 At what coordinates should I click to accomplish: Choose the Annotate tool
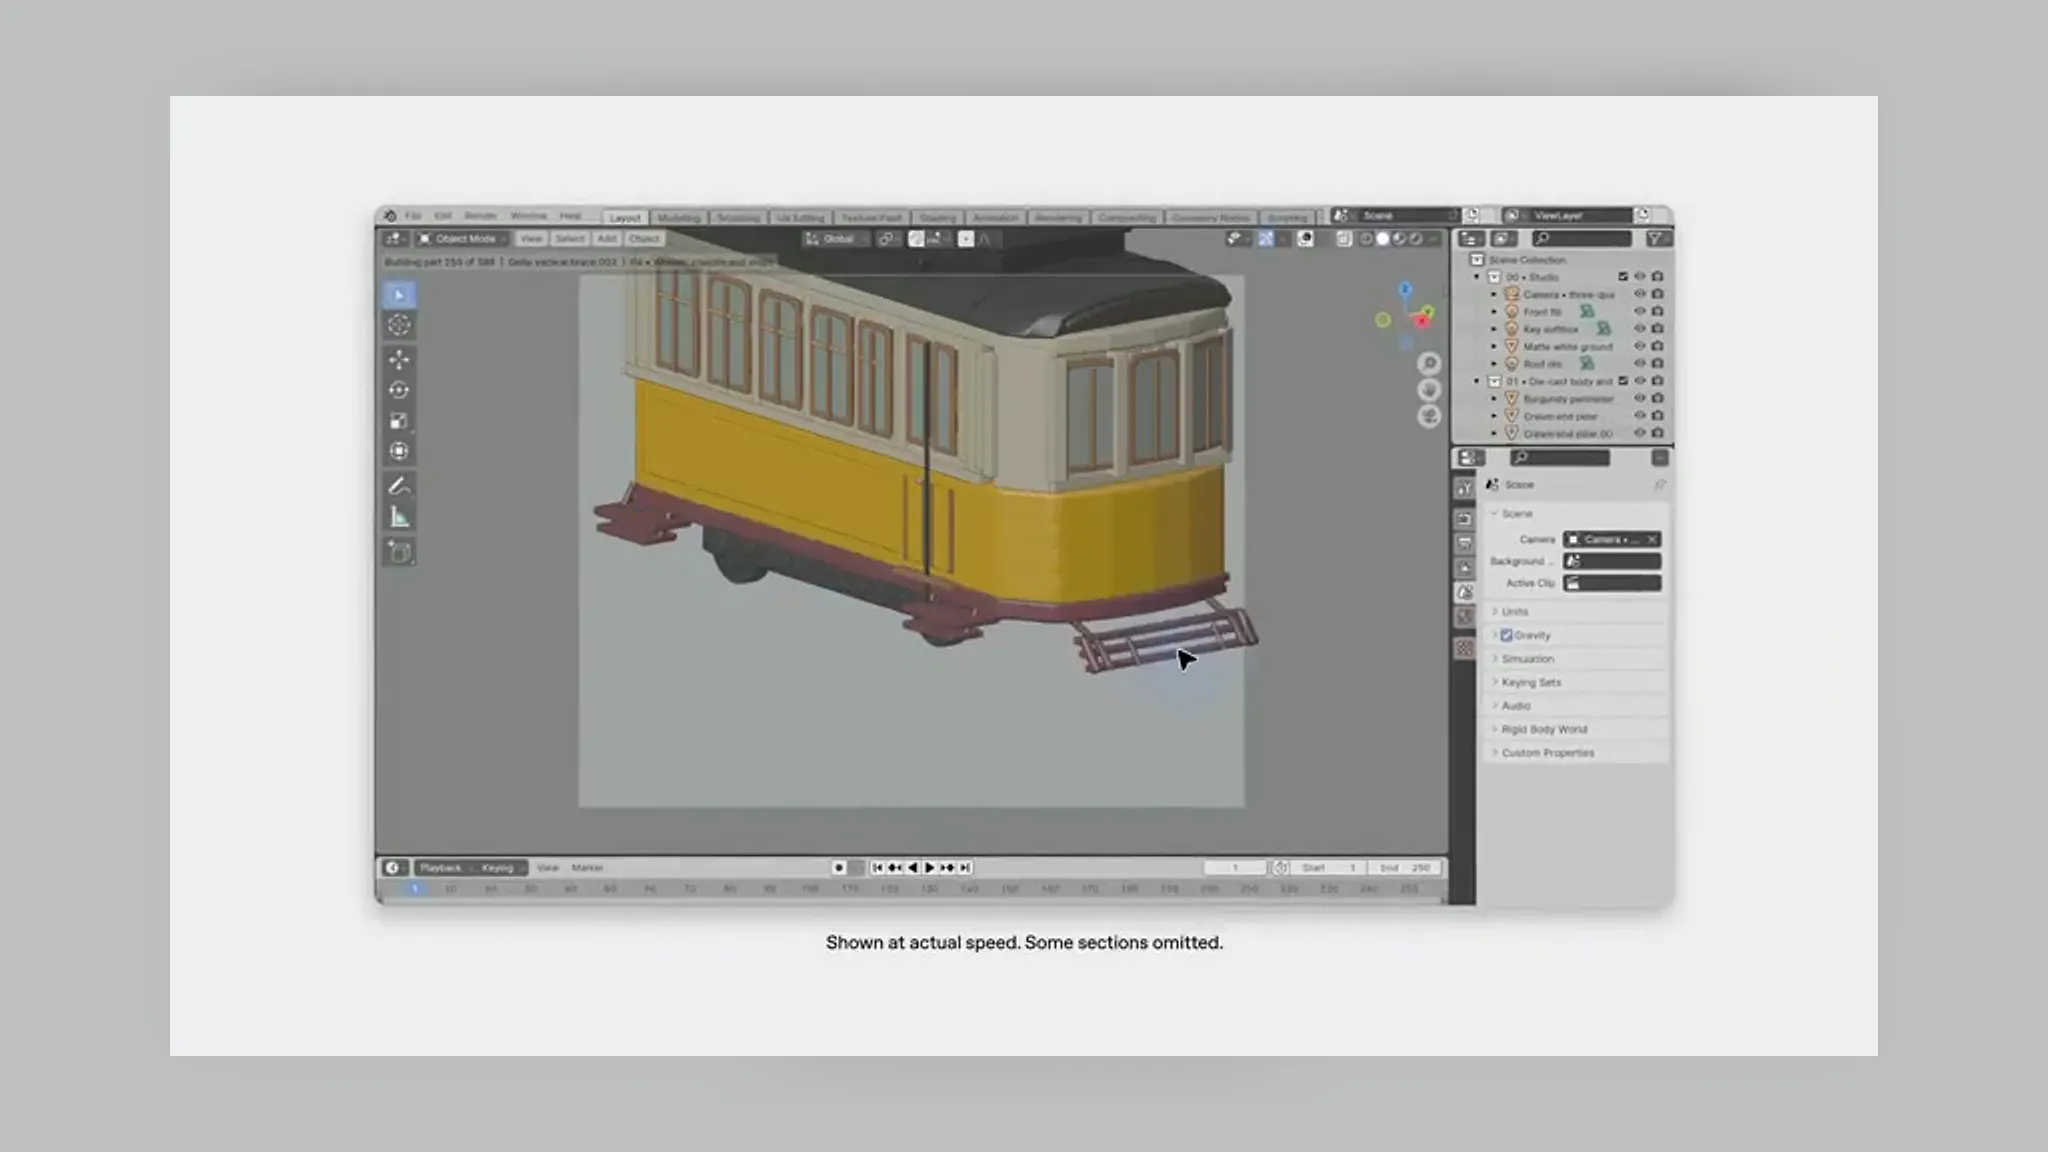click(x=399, y=486)
